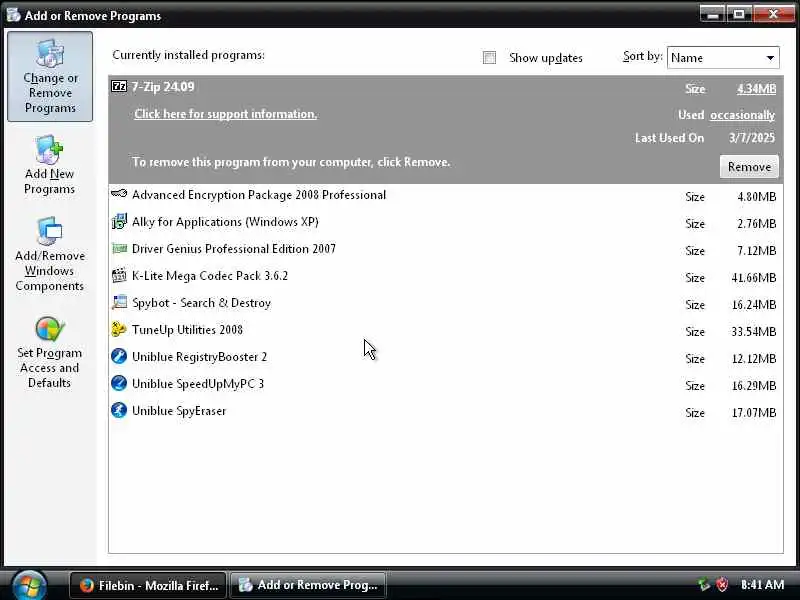This screenshot has height=600, width=800.
Task: Select TuneUp Utilities 2008 entry
Action: (x=445, y=331)
